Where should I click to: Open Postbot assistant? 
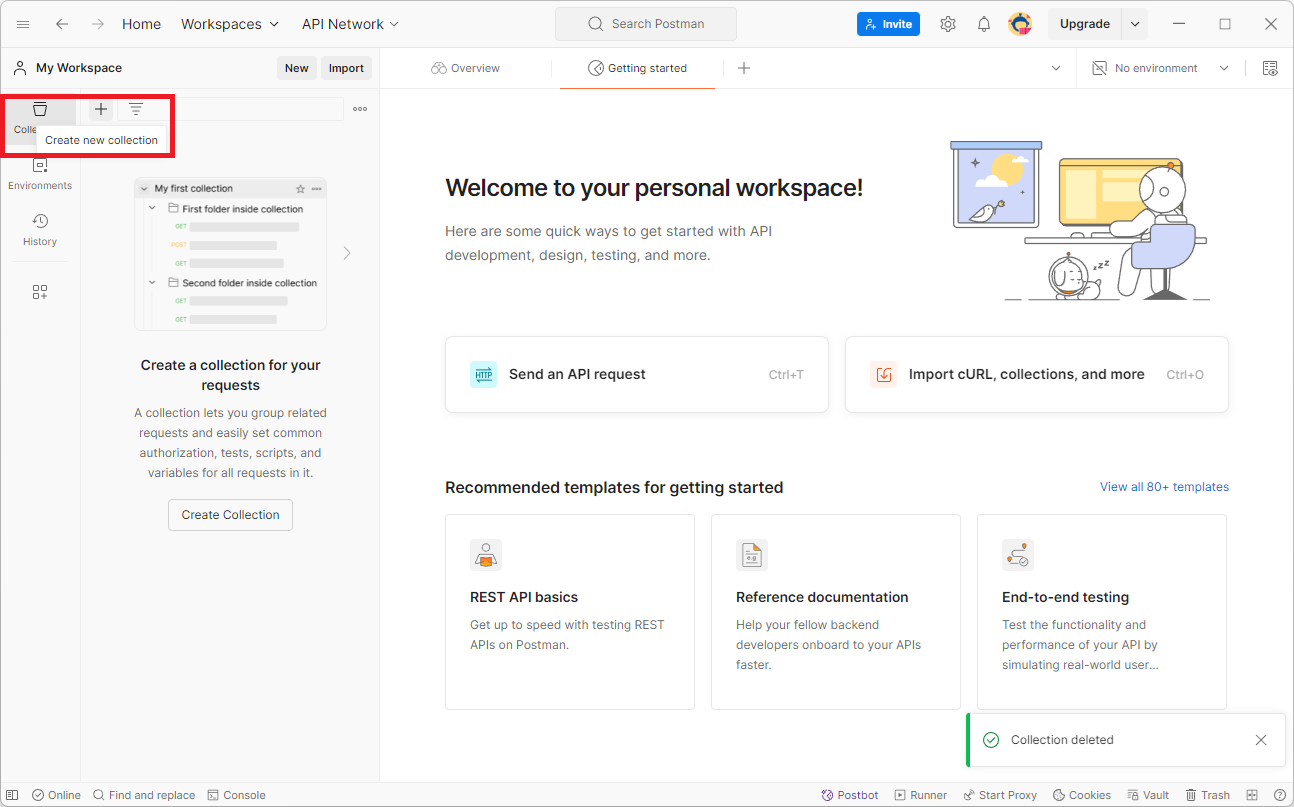[850, 795]
